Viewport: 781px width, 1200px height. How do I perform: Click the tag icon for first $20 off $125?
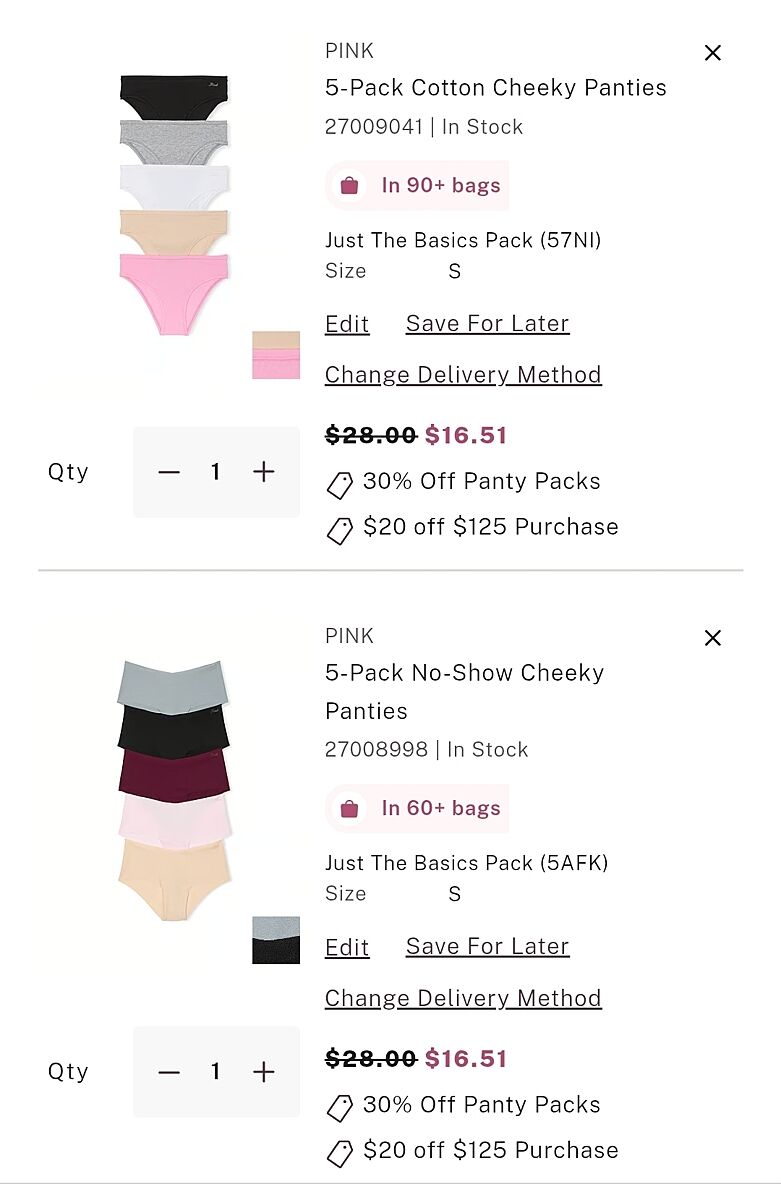coord(340,531)
